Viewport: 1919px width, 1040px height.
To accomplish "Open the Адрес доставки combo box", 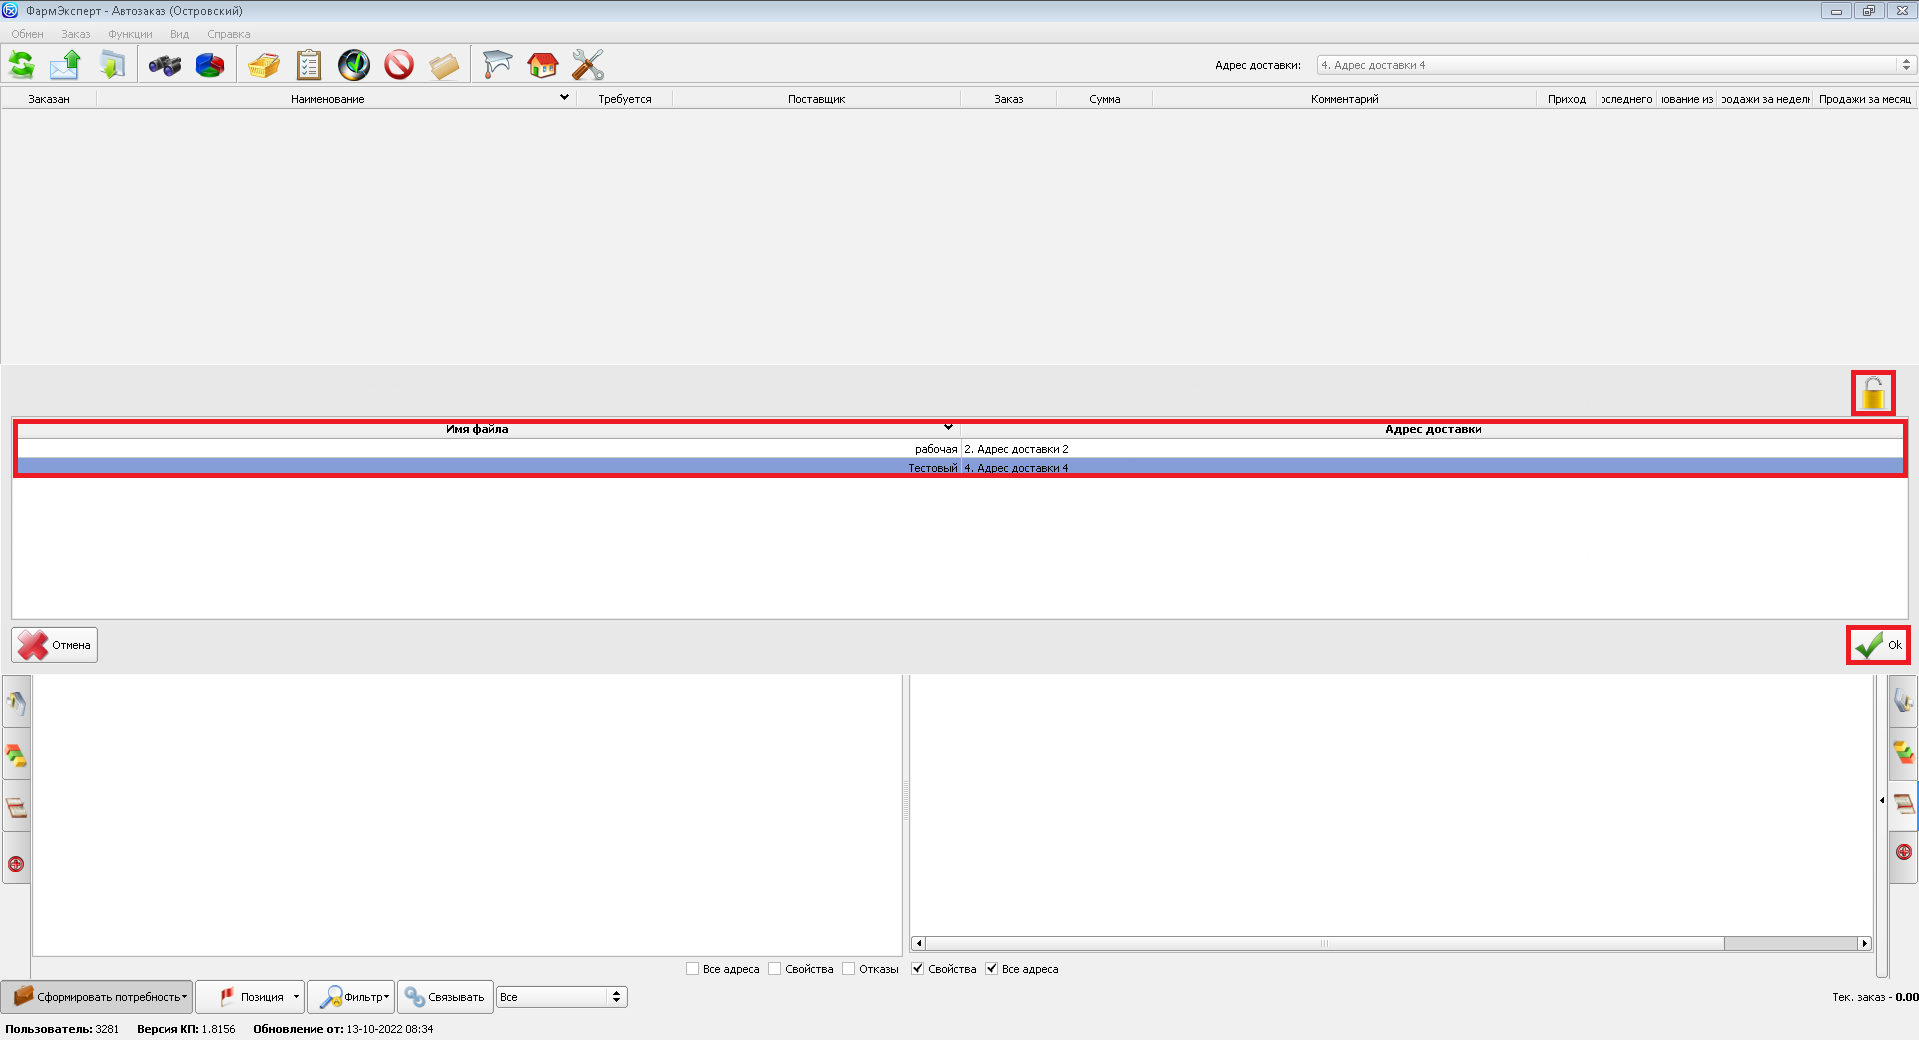I will 1614,65.
